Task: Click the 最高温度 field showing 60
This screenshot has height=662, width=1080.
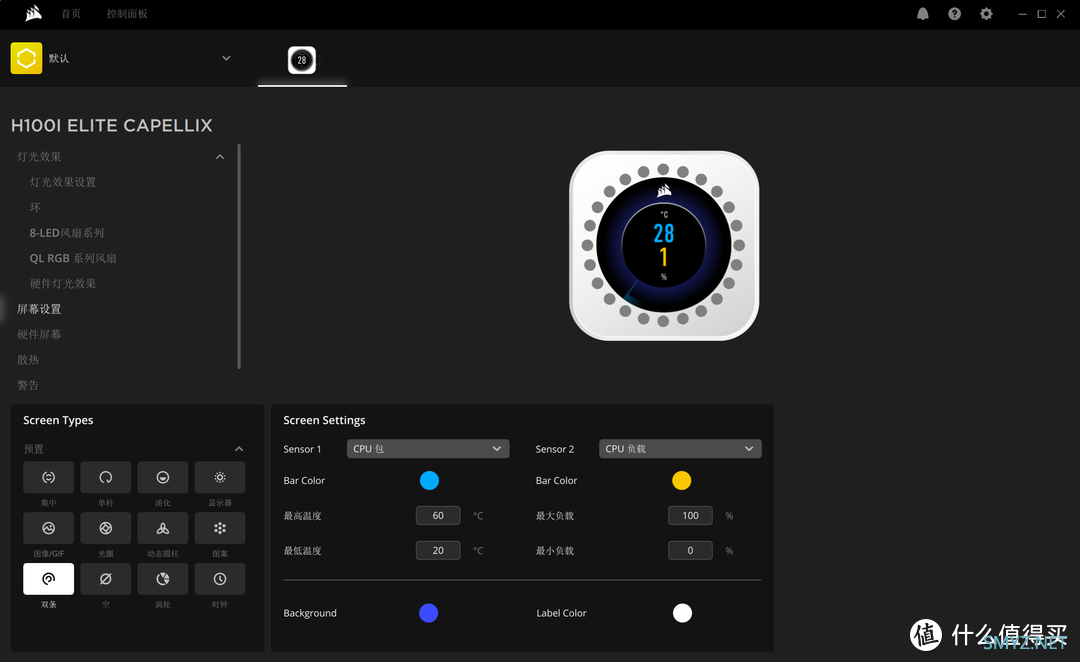Action: [x=438, y=515]
